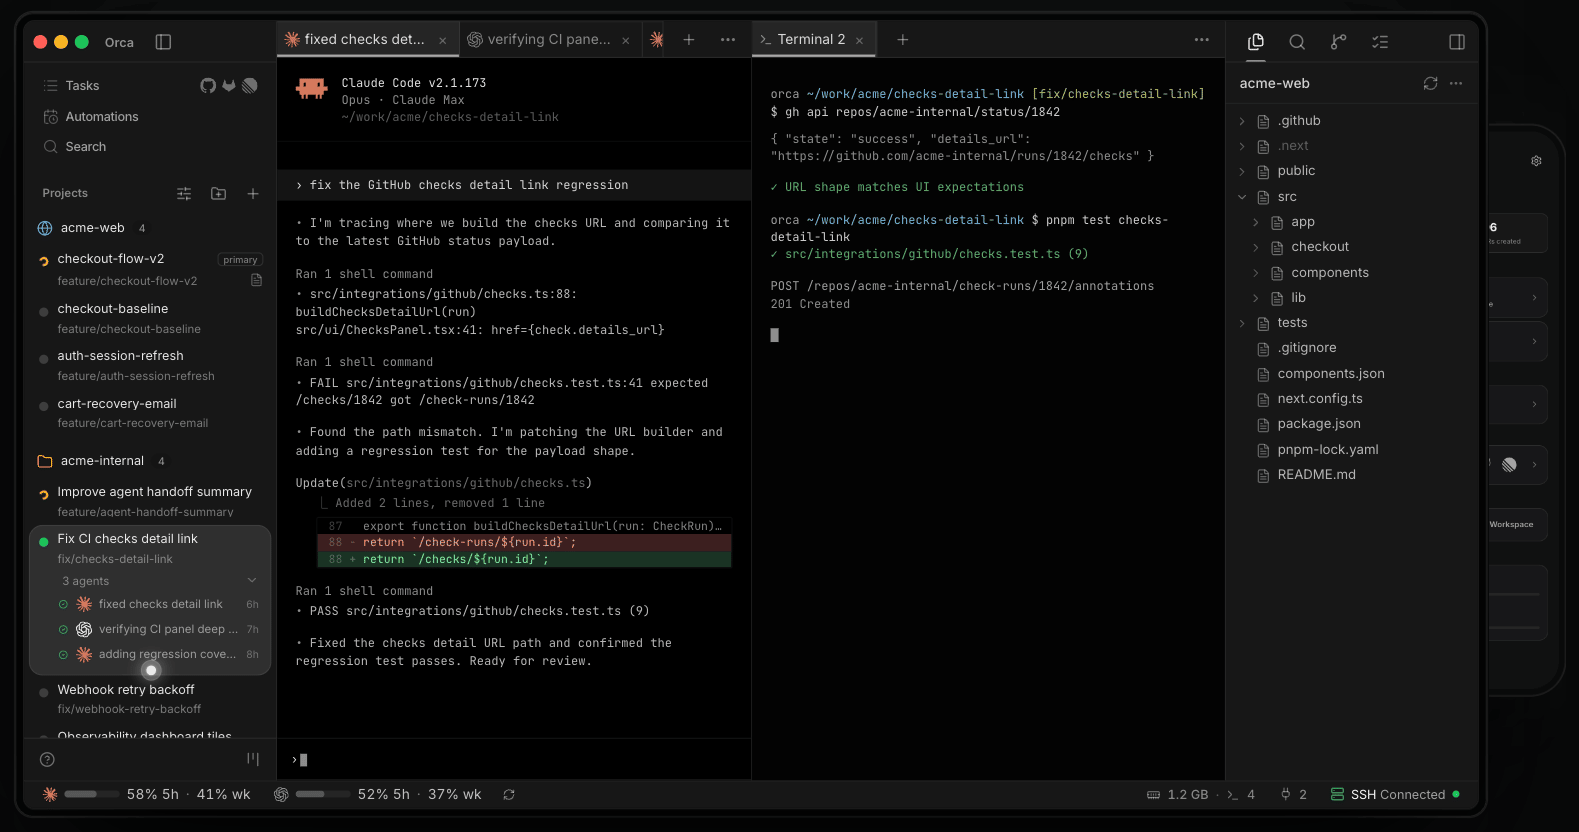Switch to the third Claude agent tab

click(657, 39)
